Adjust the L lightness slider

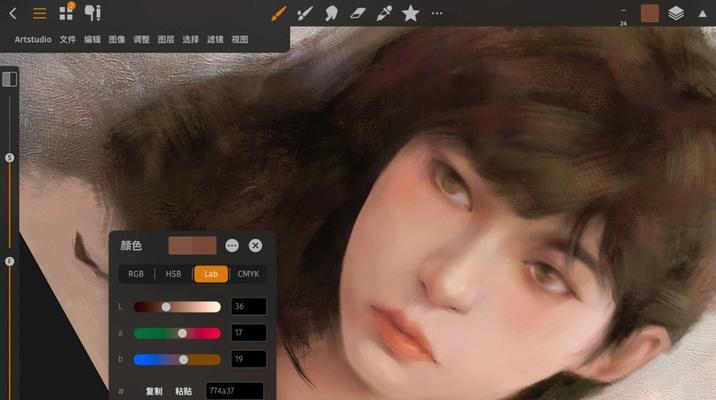click(x=177, y=307)
